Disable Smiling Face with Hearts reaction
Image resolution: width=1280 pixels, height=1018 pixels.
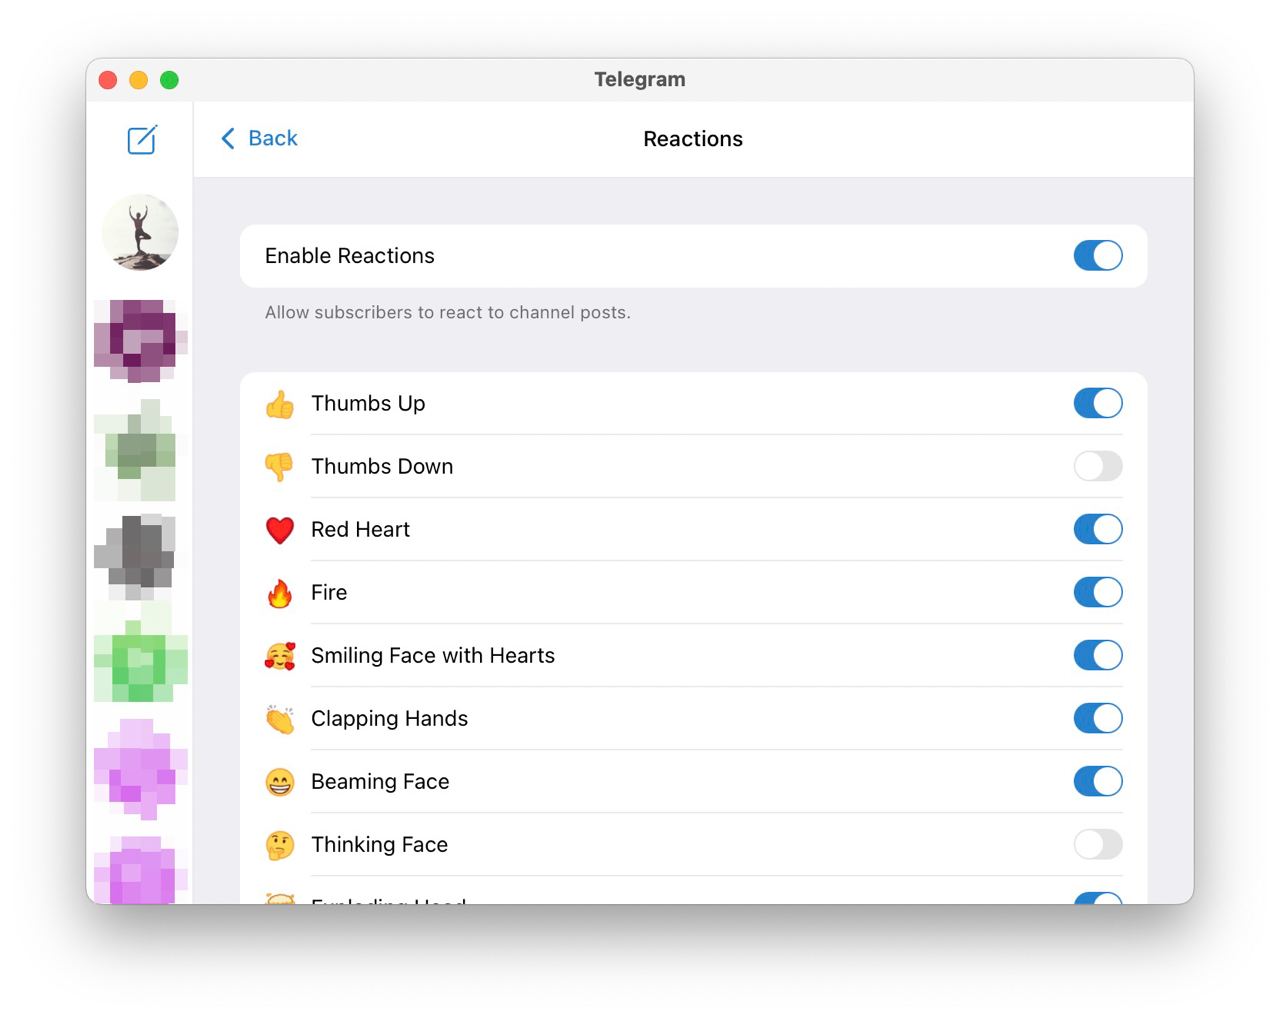(1098, 655)
